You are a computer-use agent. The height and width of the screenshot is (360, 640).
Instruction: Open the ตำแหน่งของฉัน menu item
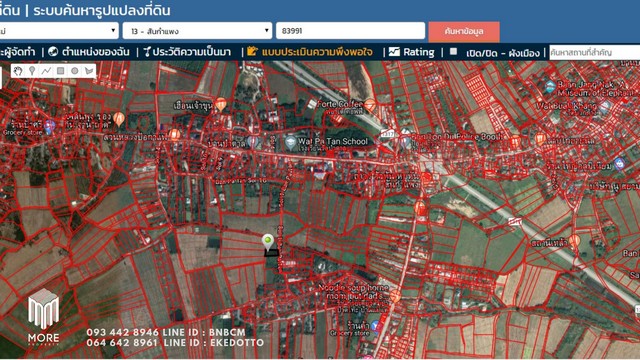pos(89,52)
